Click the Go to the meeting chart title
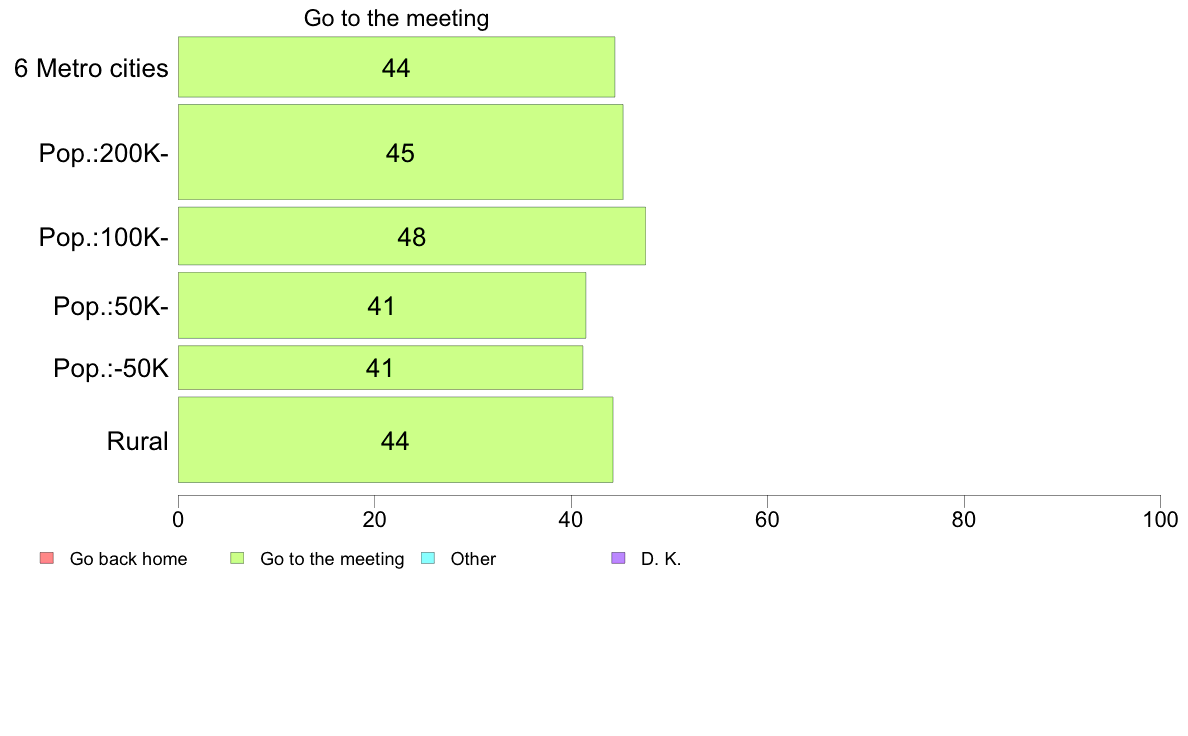Image resolution: width=1188 pixels, height=736 pixels. click(396, 17)
